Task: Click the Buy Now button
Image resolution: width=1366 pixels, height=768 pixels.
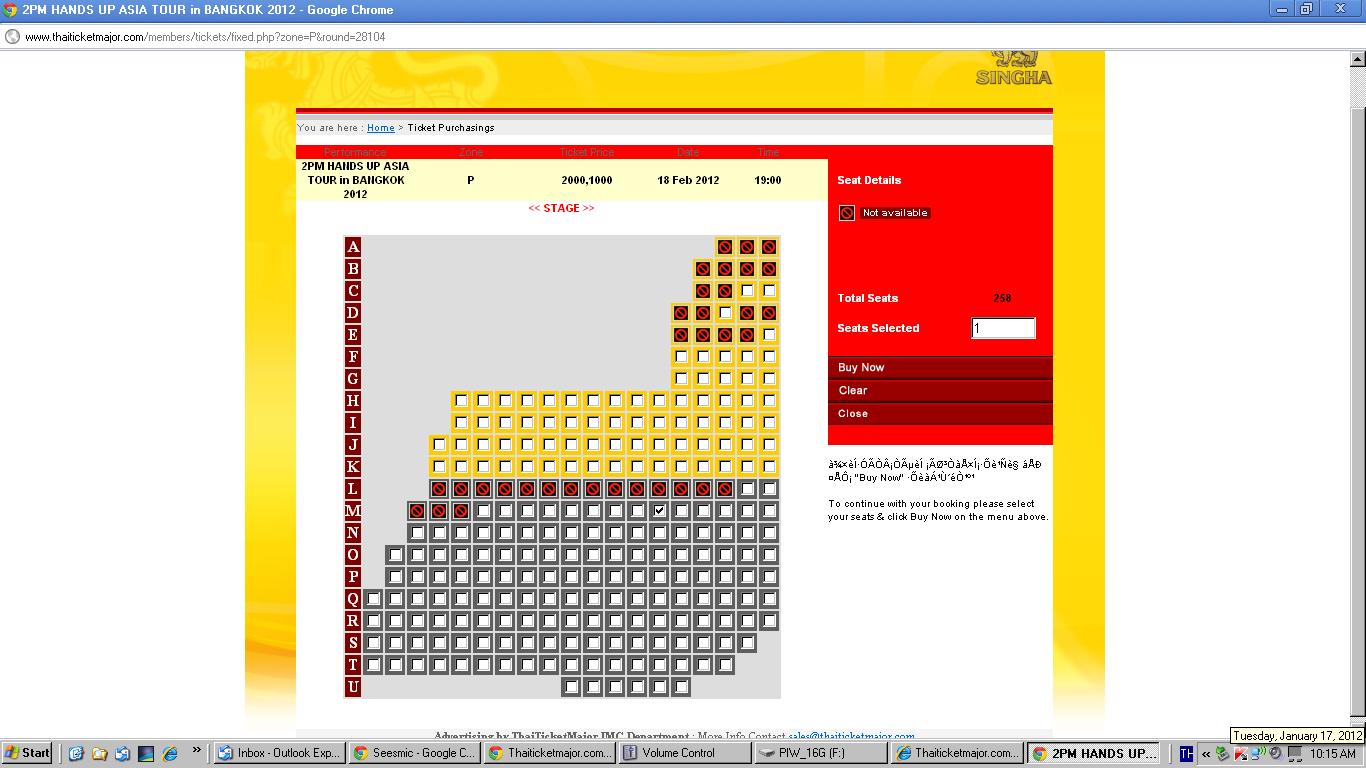Action: [x=940, y=368]
